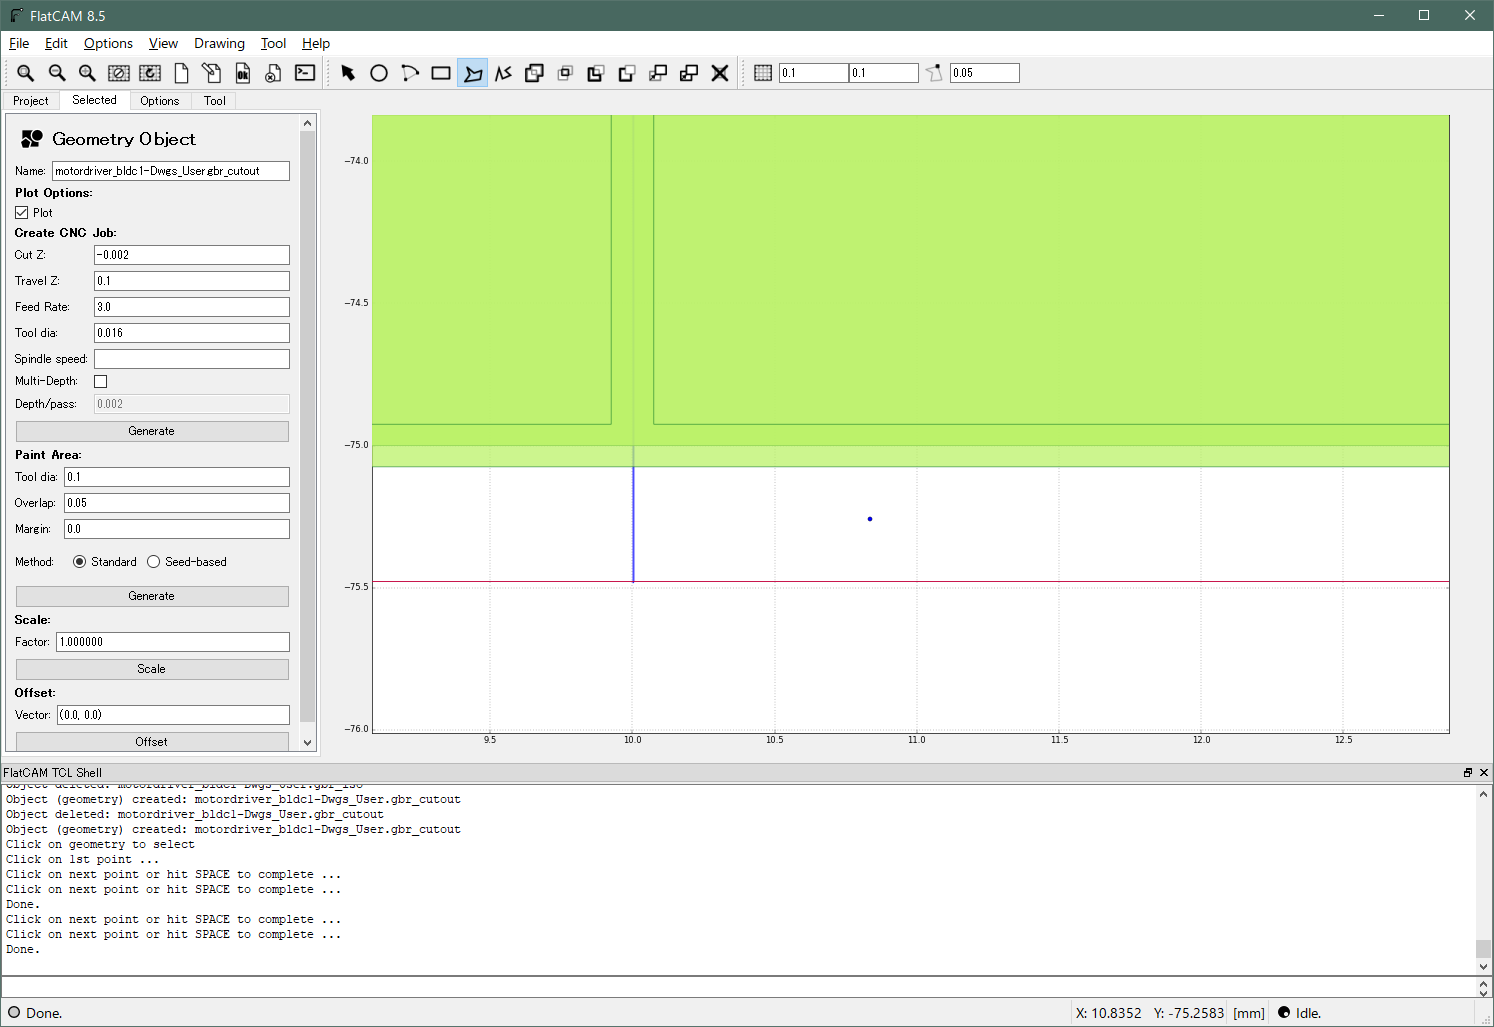
Task: Click the Offset Vector input field
Action: click(173, 715)
